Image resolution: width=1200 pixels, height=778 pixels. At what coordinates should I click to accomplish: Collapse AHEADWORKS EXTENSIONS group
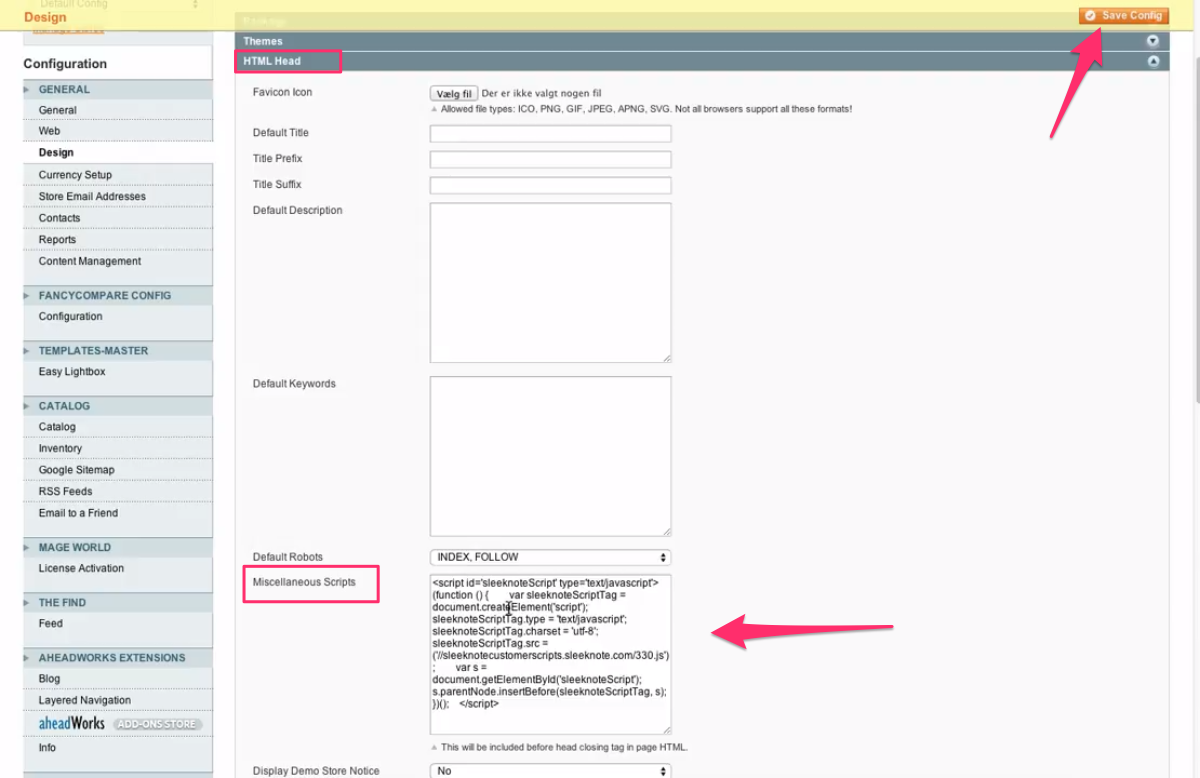pos(117,657)
